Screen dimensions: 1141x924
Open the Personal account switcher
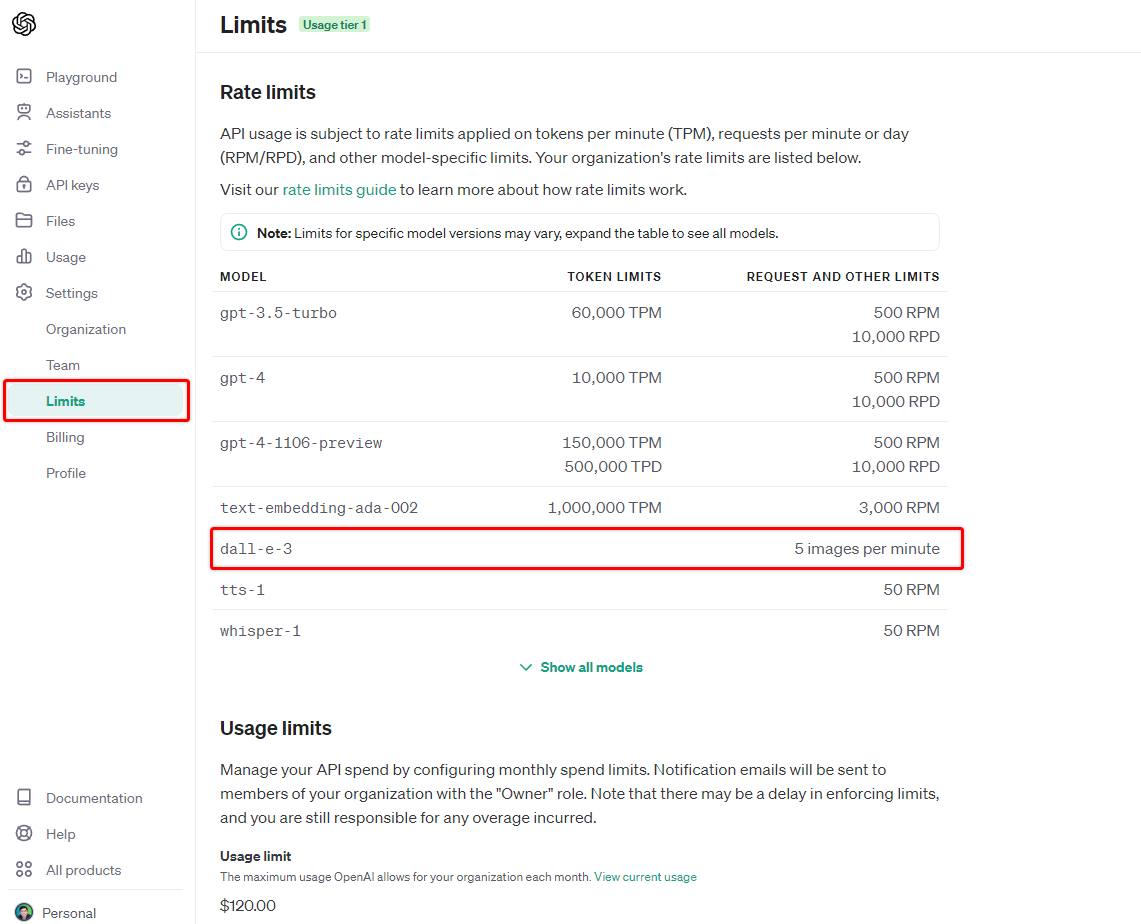tap(69, 913)
